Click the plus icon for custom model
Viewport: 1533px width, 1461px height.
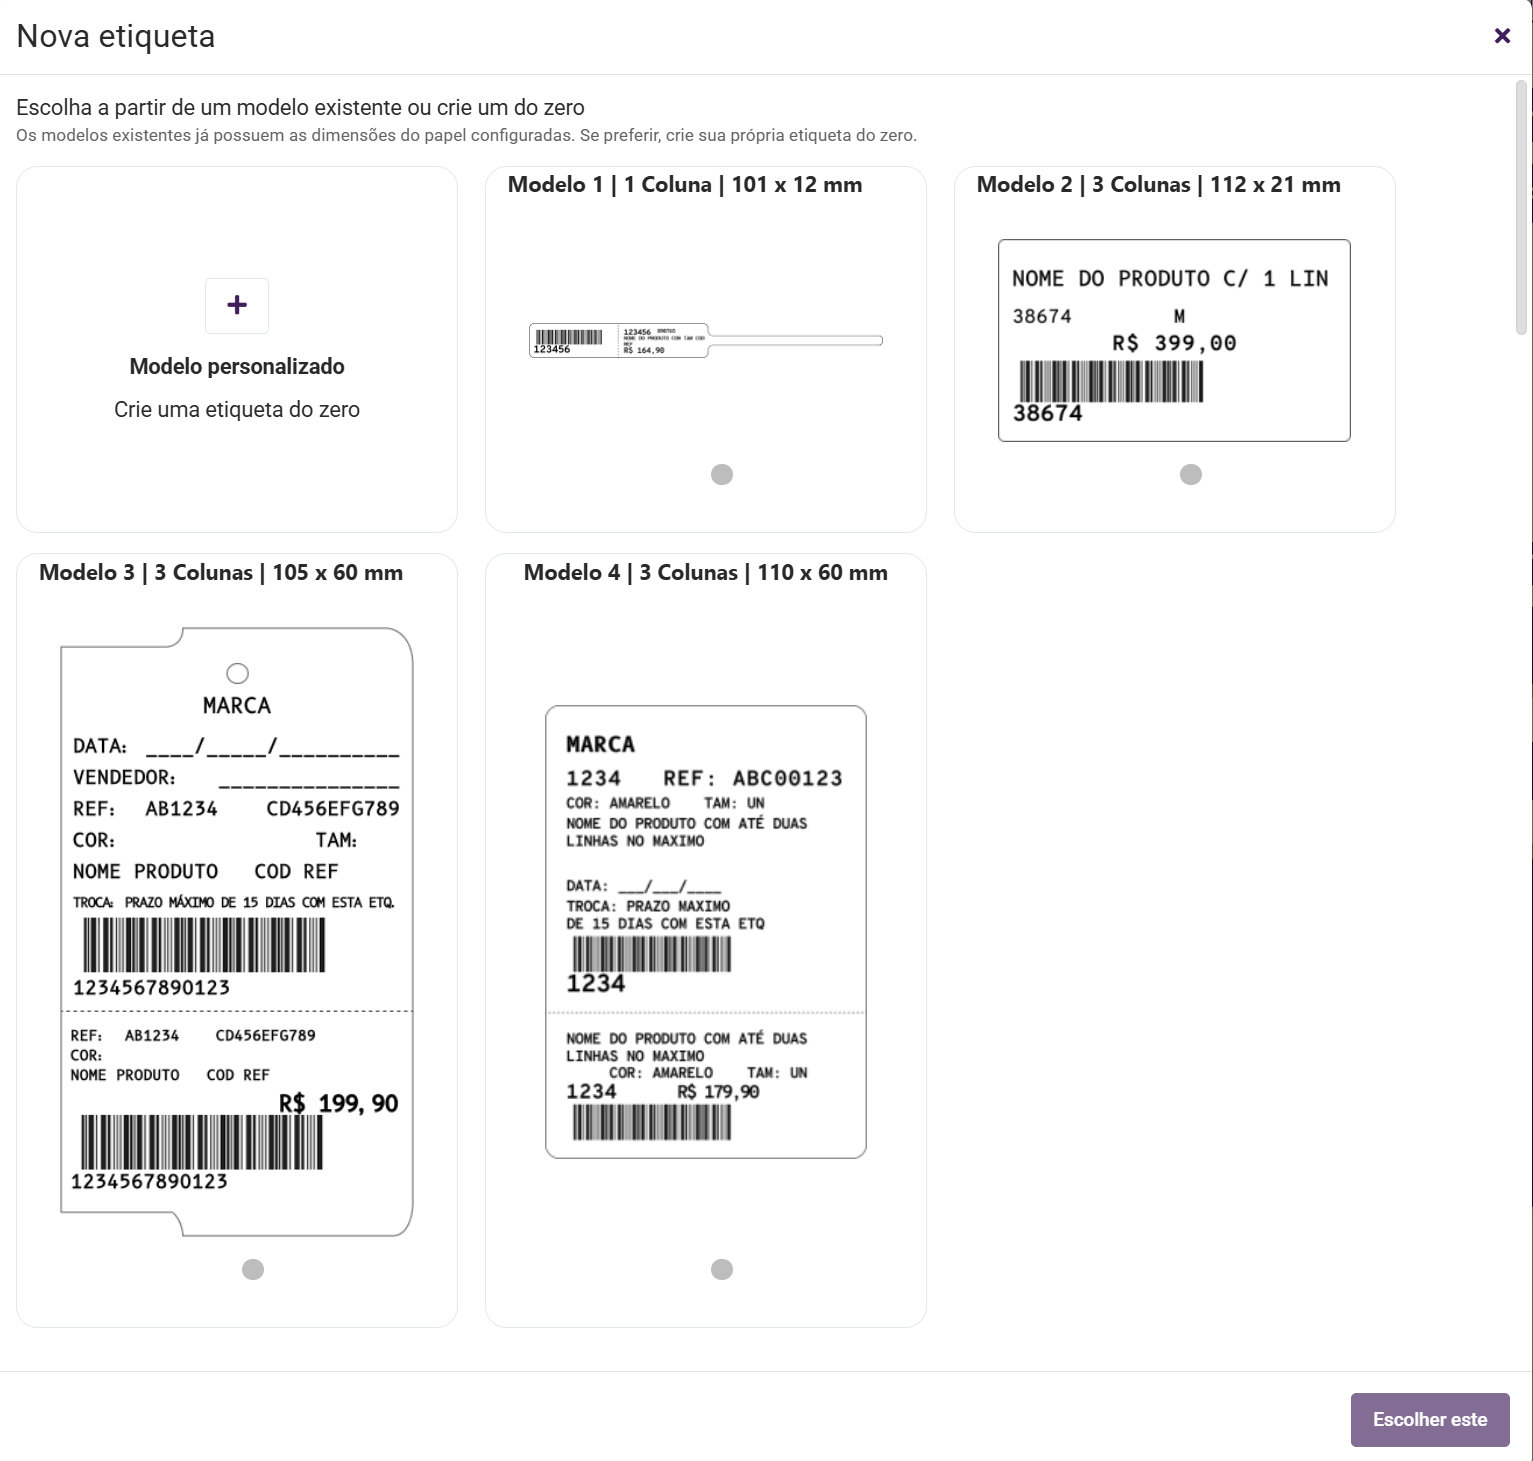click(237, 306)
